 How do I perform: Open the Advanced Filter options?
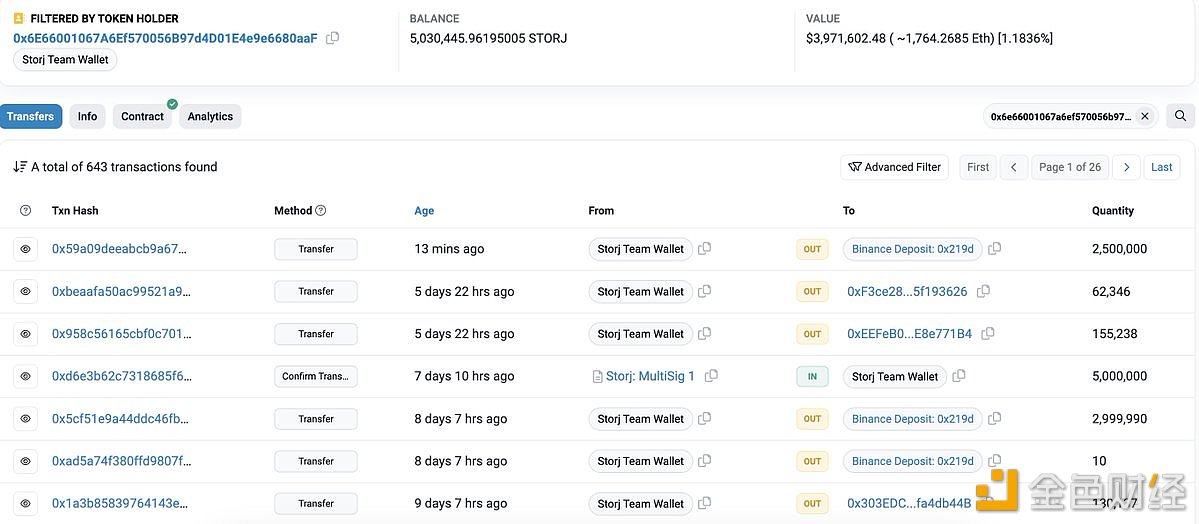pos(895,167)
